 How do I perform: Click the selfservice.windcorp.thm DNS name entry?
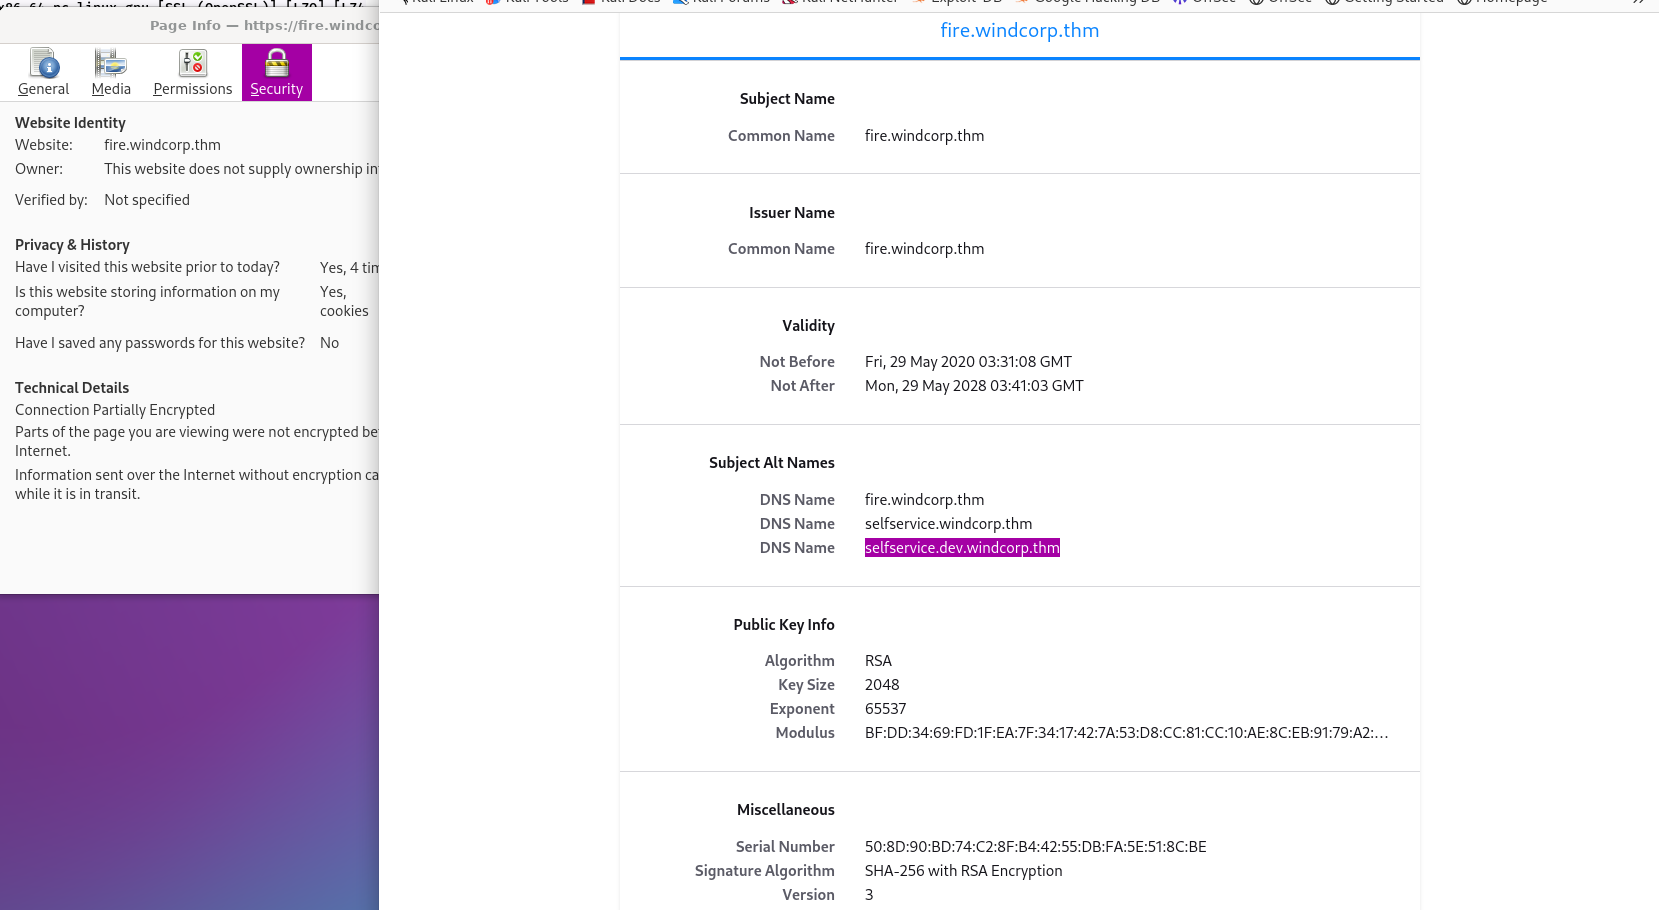point(948,524)
